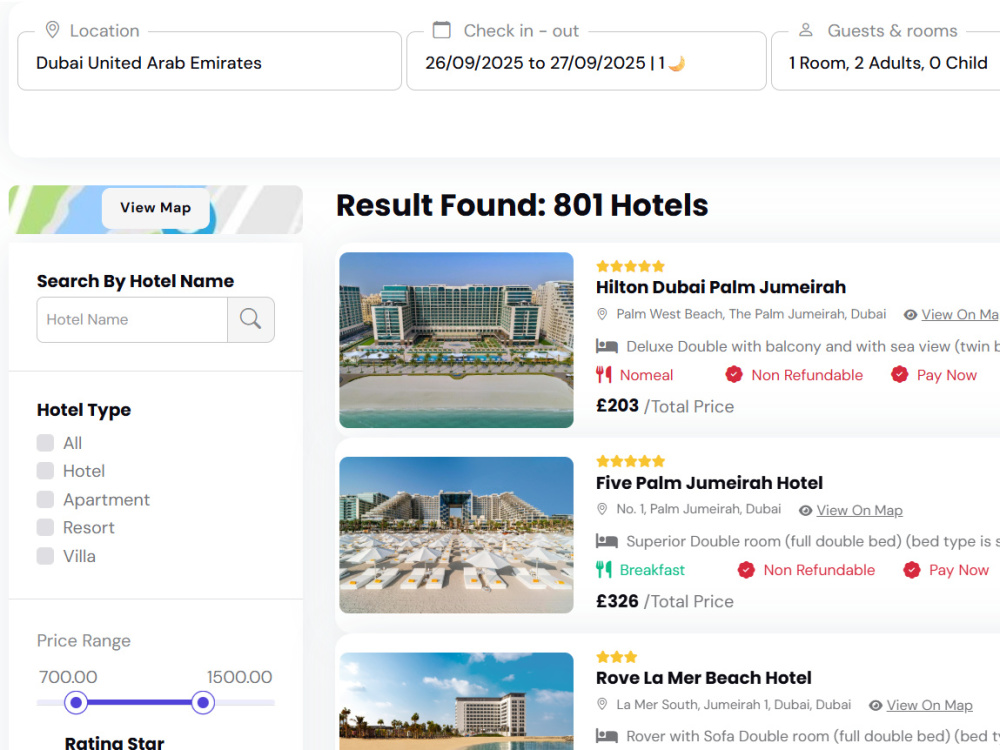Click the red Nomeal fork-knife icon
This screenshot has width=1000, height=750.
click(603, 374)
